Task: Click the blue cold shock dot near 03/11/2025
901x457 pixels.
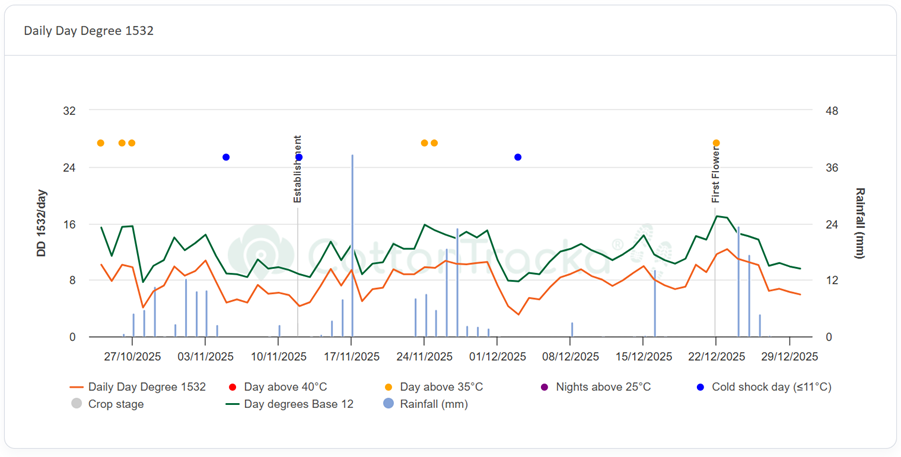Action: click(x=226, y=157)
